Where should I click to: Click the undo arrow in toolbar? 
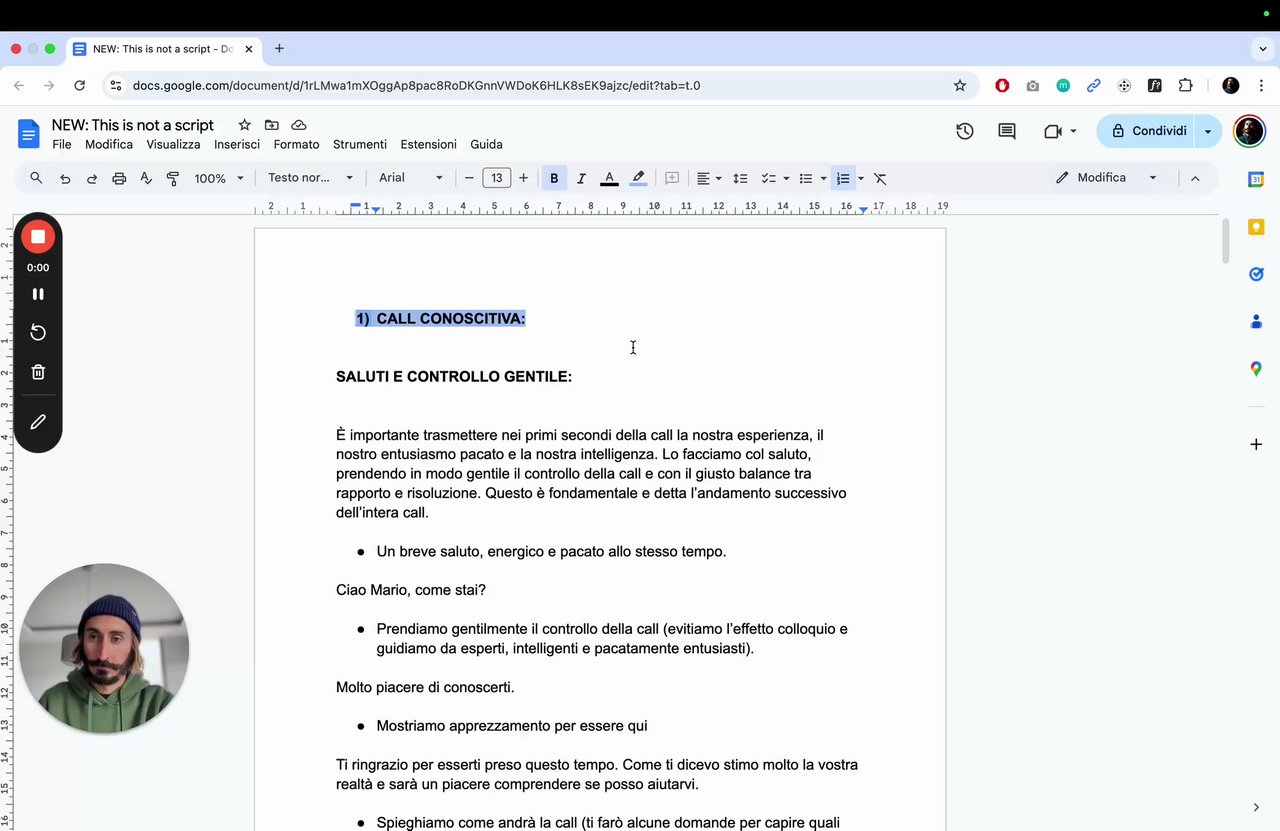65,178
